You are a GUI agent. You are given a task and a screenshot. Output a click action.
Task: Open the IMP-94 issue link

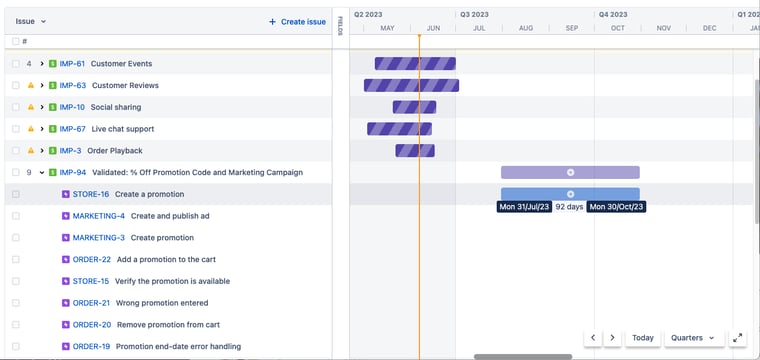[73, 172]
